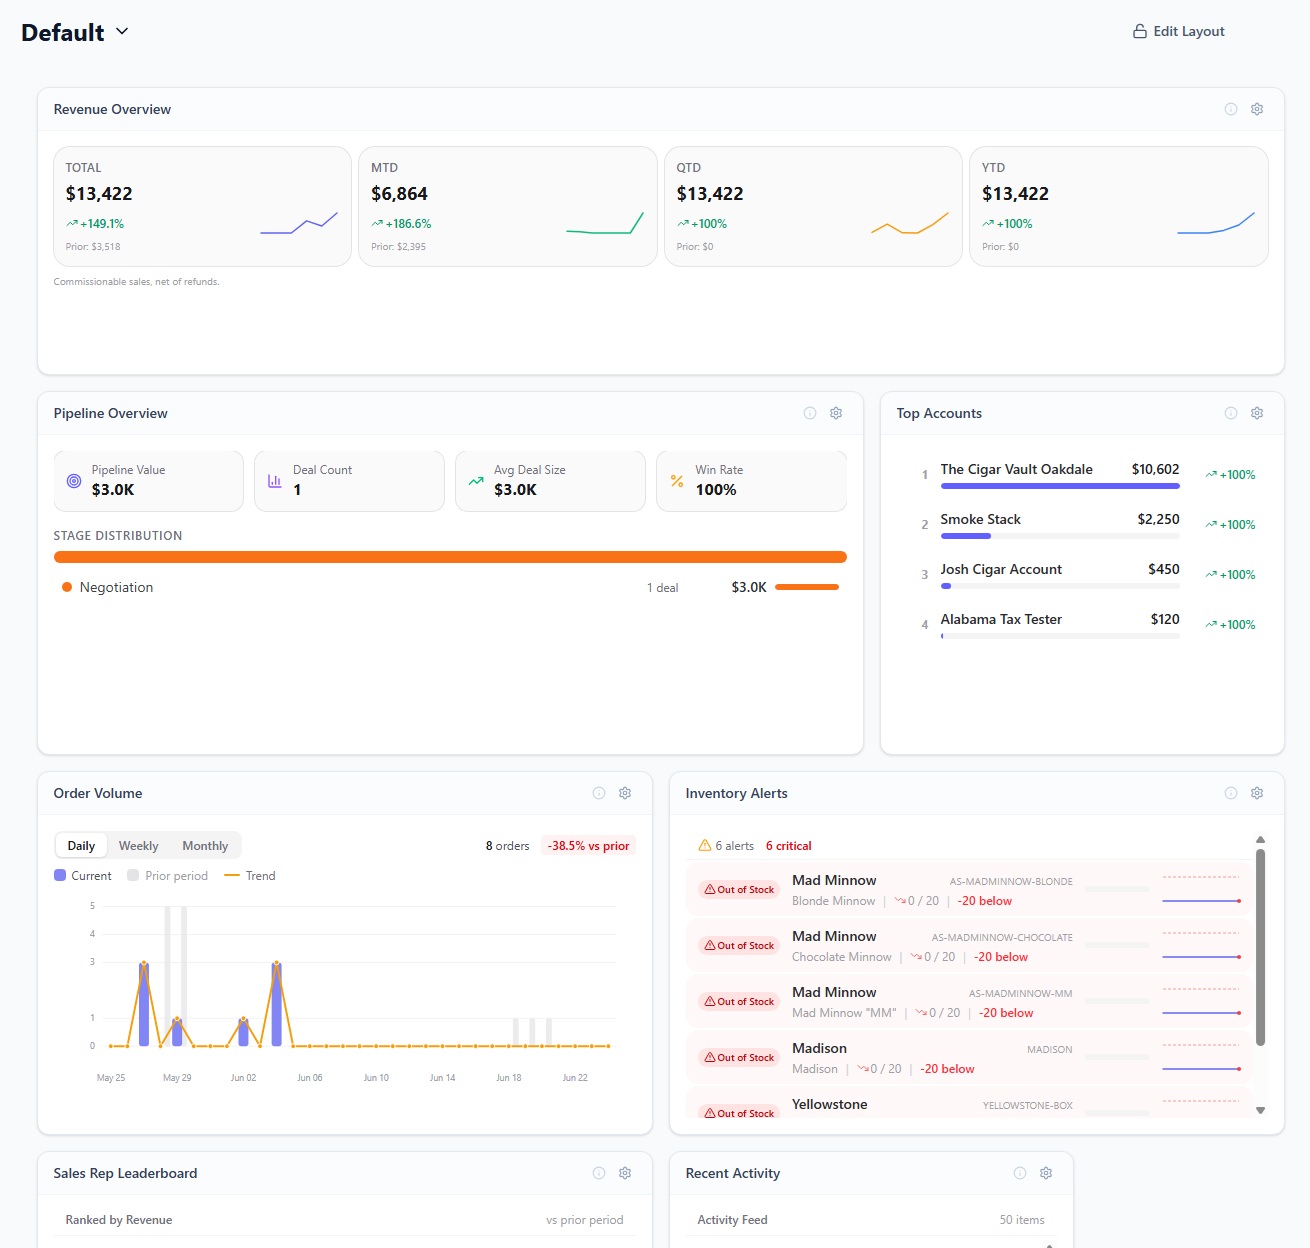Switch Order Volume to Monthly
This screenshot has height=1248, width=1310.
point(205,846)
